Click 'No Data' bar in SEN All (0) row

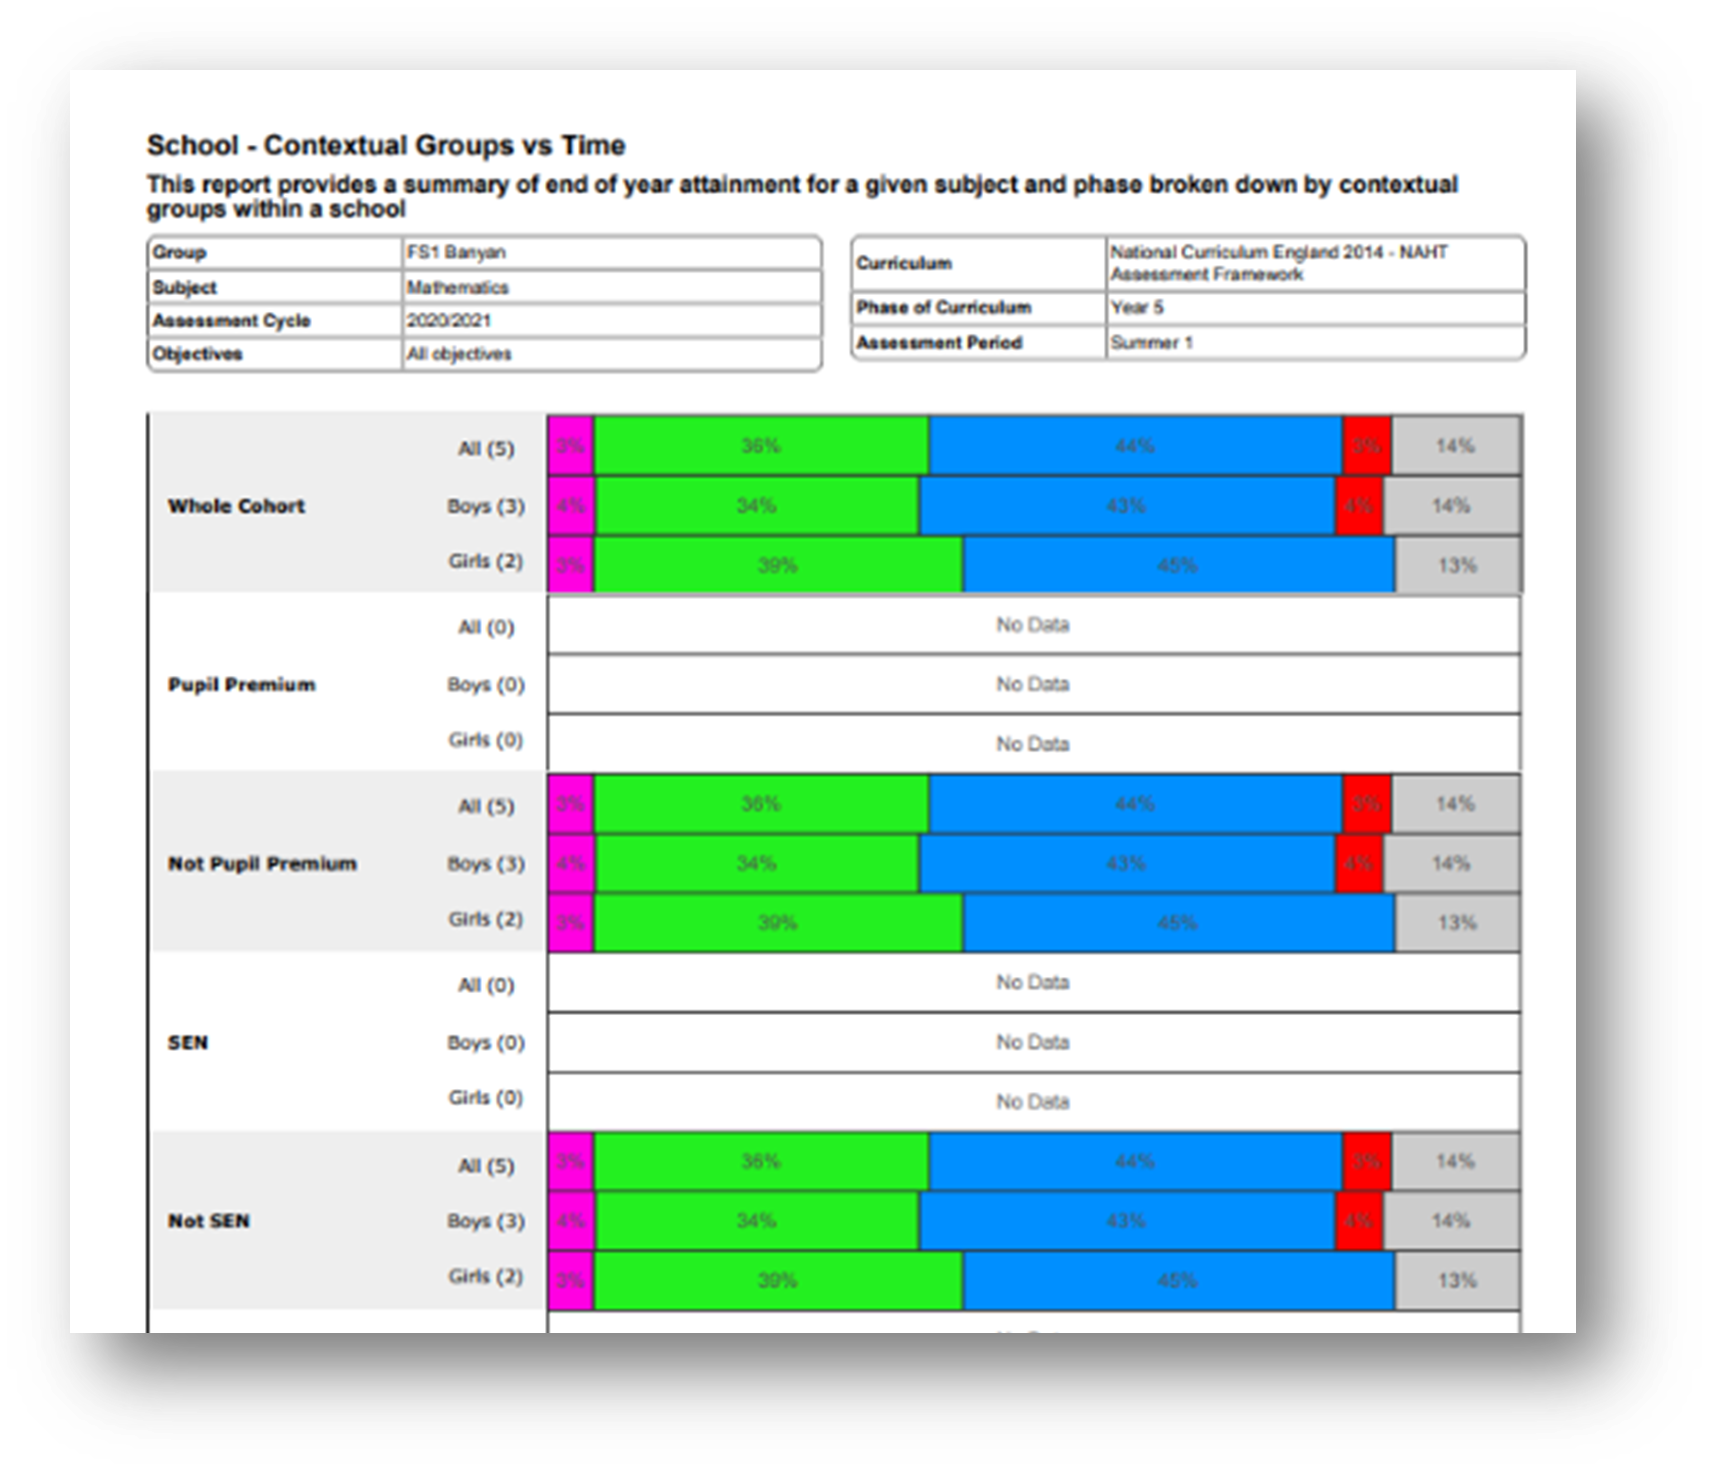pyautogui.click(x=1034, y=983)
